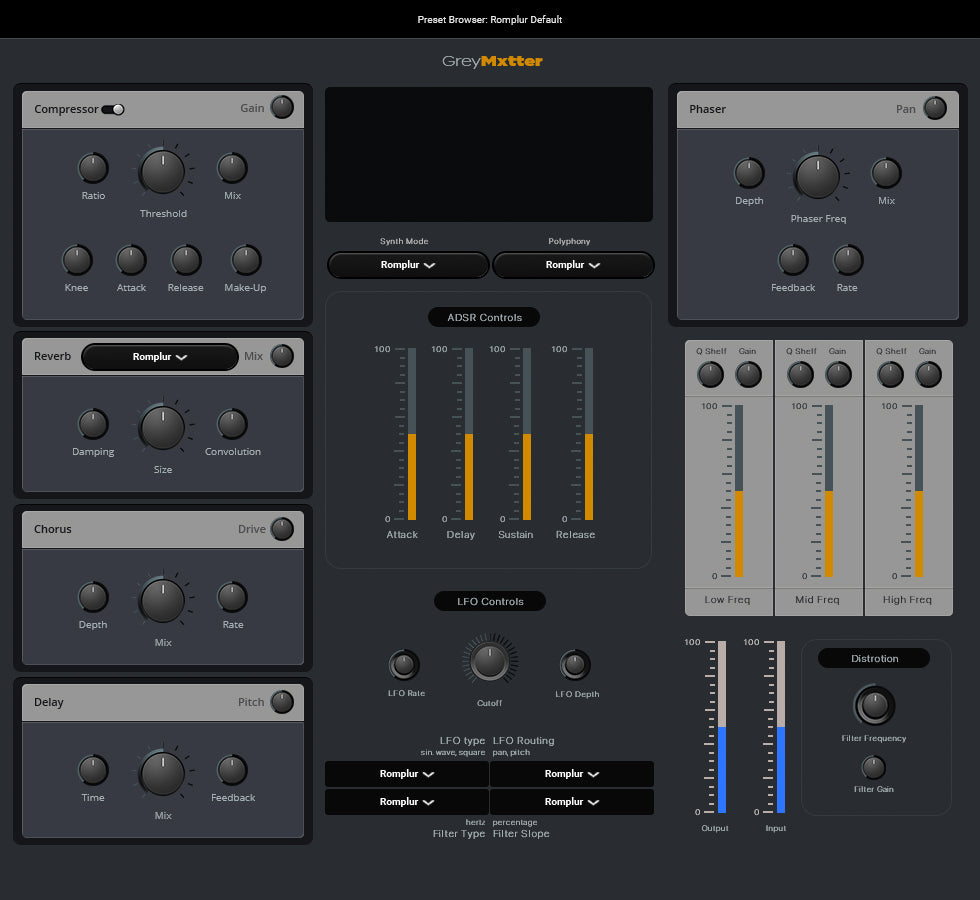Click the Reverb Mix knob
The image size is (980, 900).
tap(282, 356)
